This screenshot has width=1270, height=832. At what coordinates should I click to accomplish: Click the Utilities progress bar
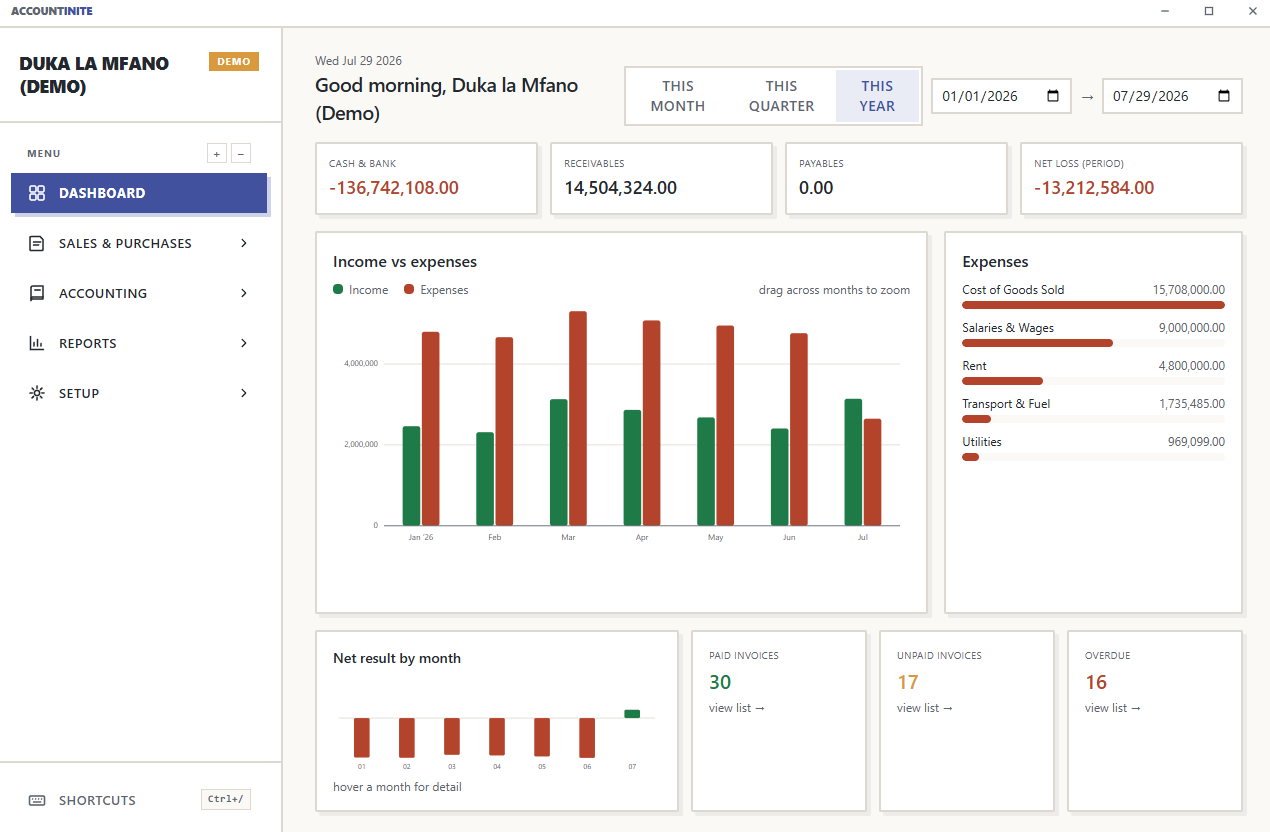pos(1093,457)
